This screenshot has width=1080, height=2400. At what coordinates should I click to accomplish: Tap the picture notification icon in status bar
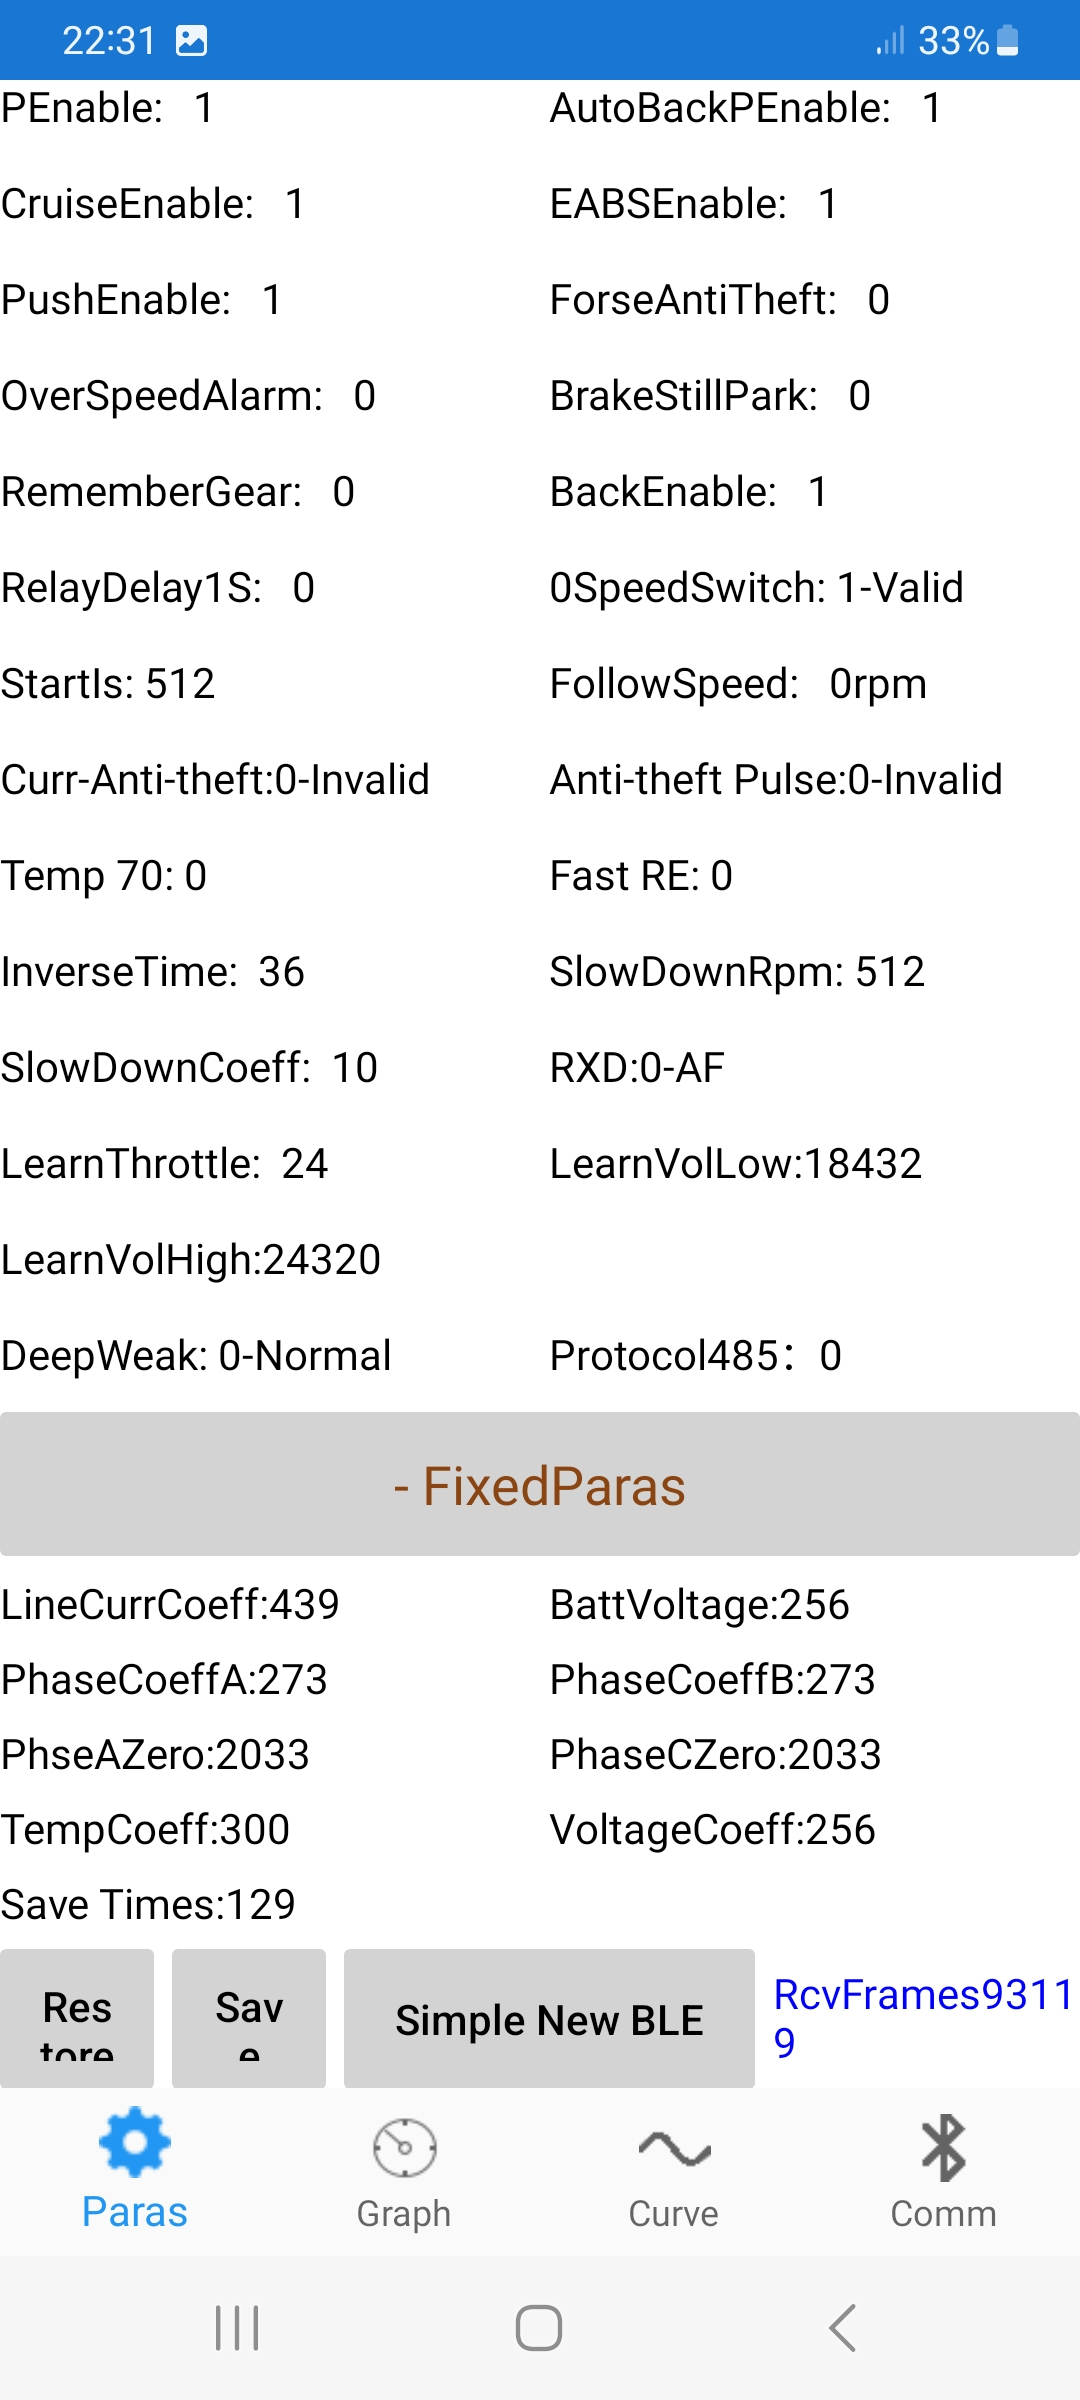click(x=191, y=41)
